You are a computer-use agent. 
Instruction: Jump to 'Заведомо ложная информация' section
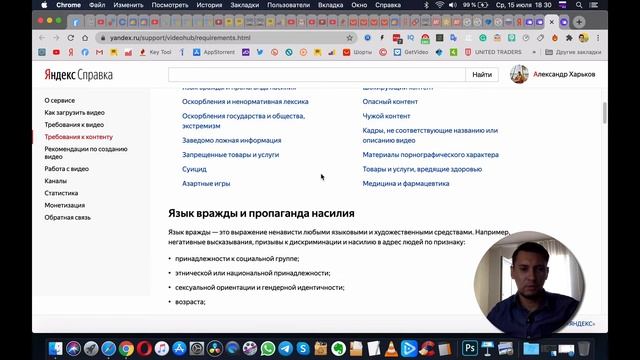pos(231,140)
